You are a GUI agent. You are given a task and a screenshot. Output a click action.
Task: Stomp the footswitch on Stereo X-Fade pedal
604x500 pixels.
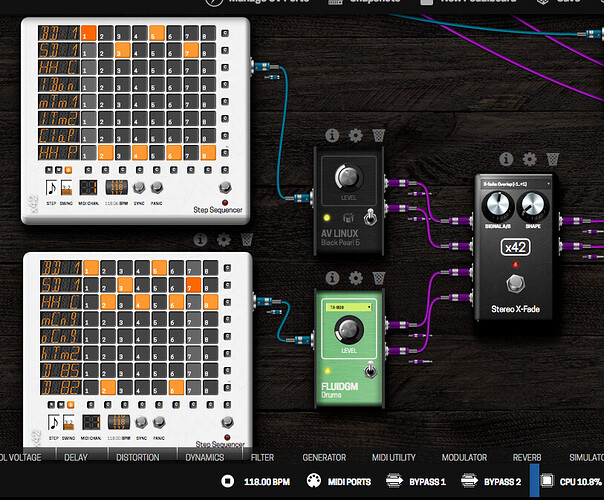(515, 284)
